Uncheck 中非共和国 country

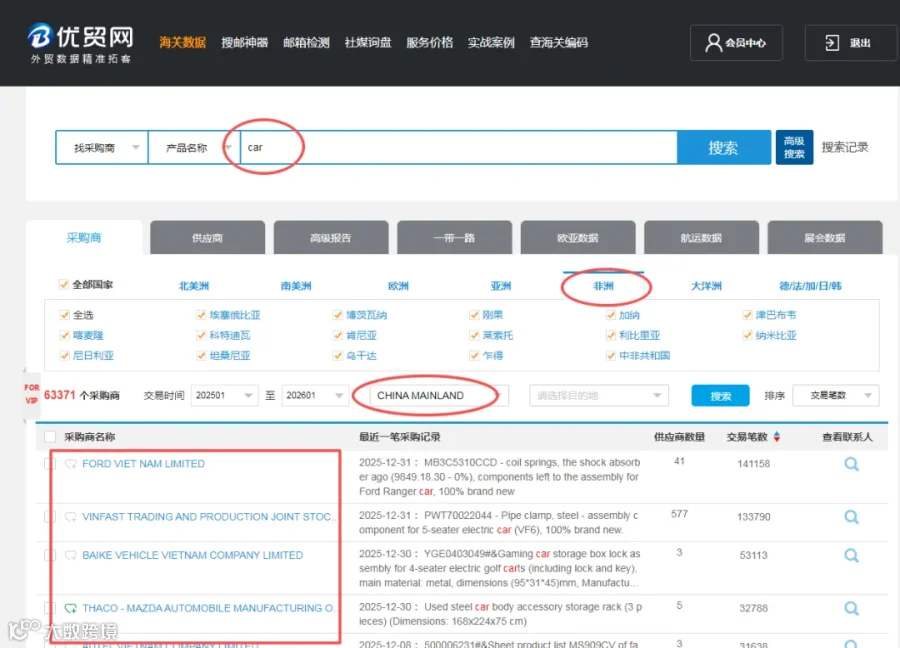click(611, 355)
